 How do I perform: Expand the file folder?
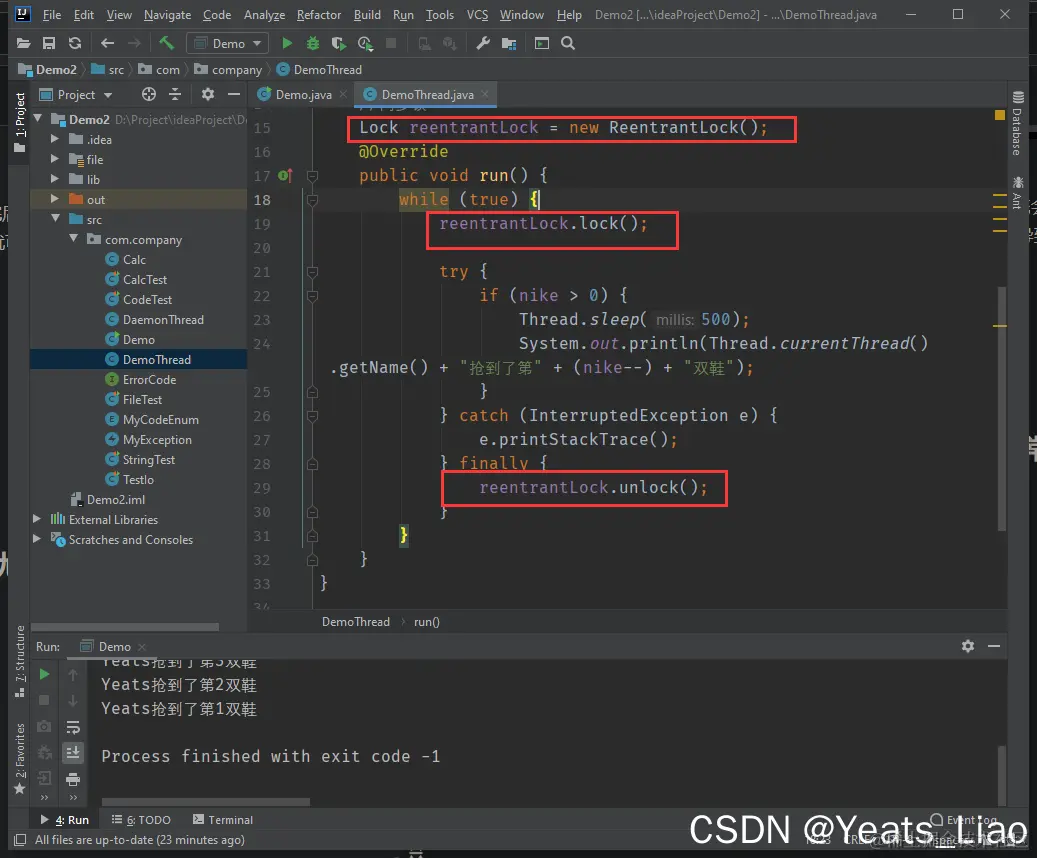pos(55,159)
